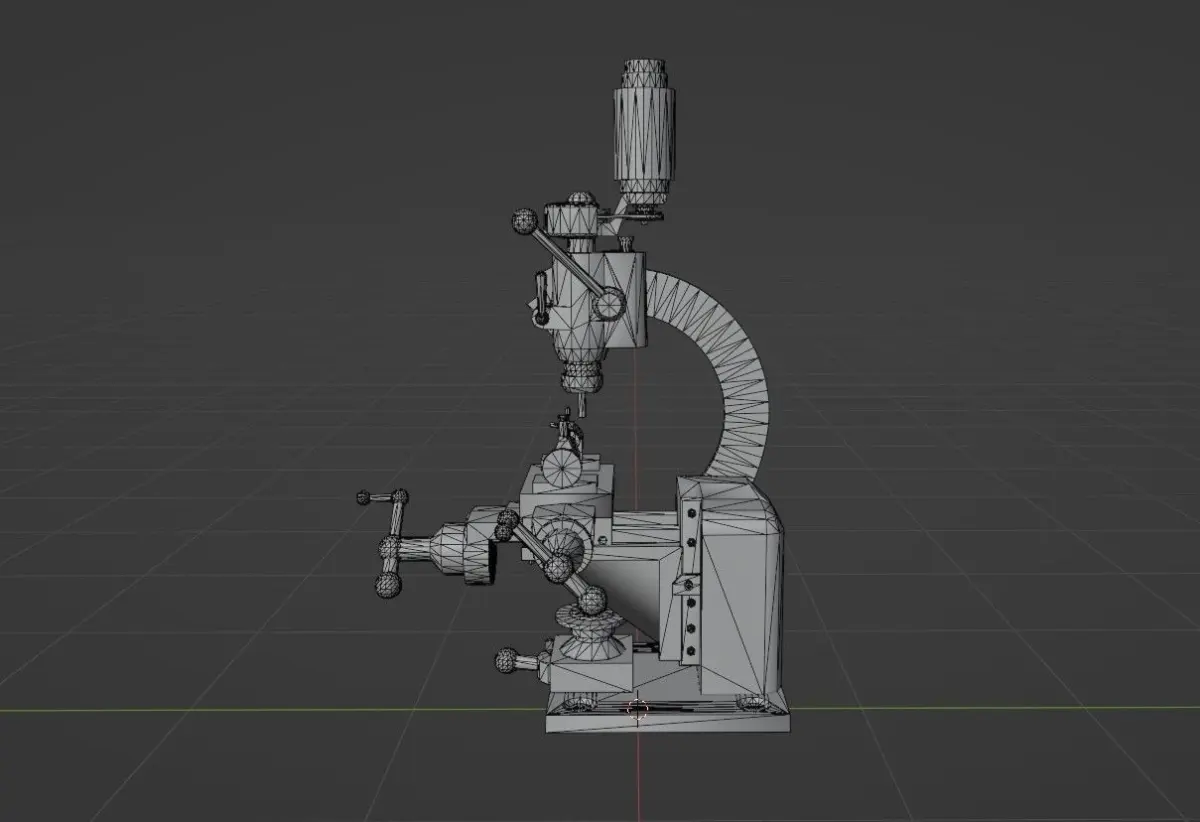Screen dimensions: 1200x822
Task: Click the spindle head box housing
Action: [x=608, y=300]
